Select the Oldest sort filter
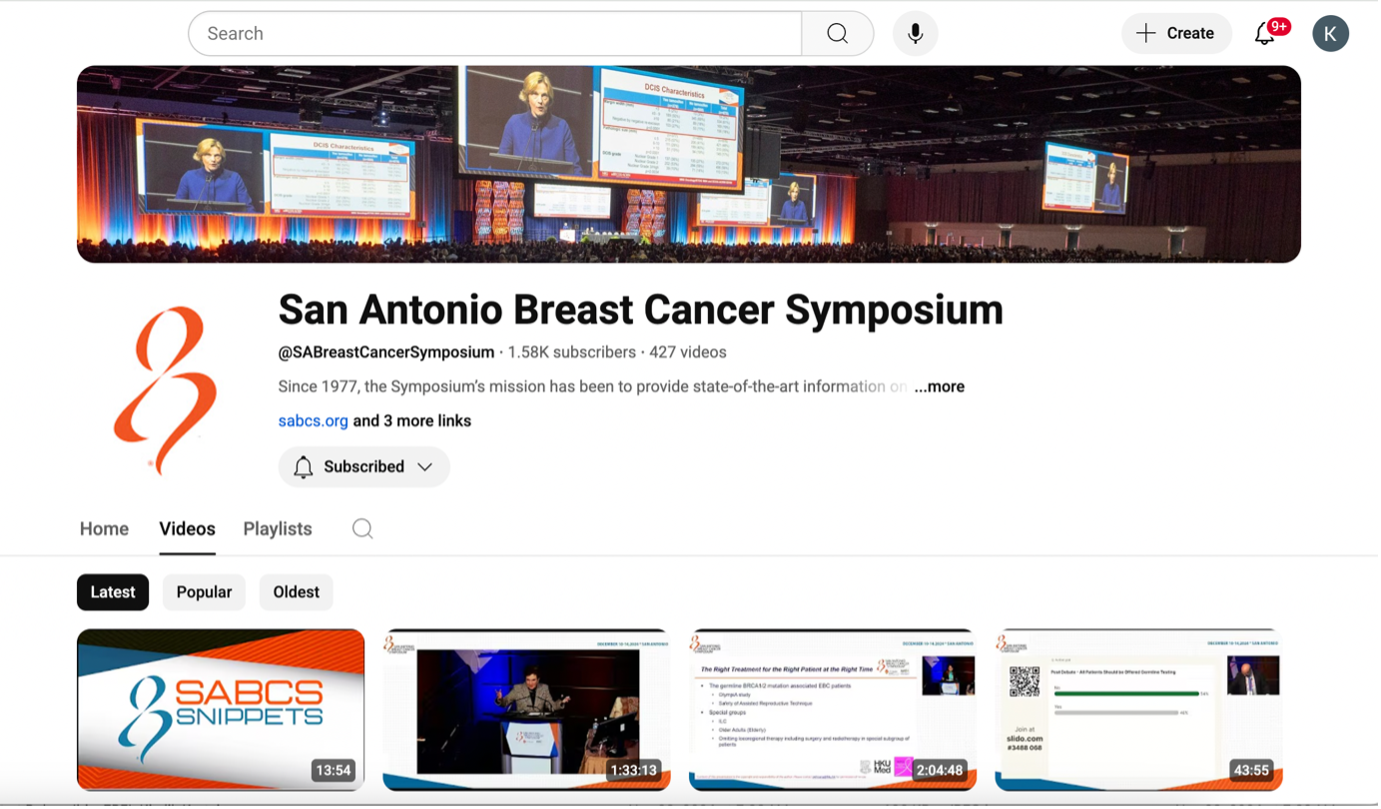The height and width of the screenshot is (809, 1381). click(x=296, y=592)
